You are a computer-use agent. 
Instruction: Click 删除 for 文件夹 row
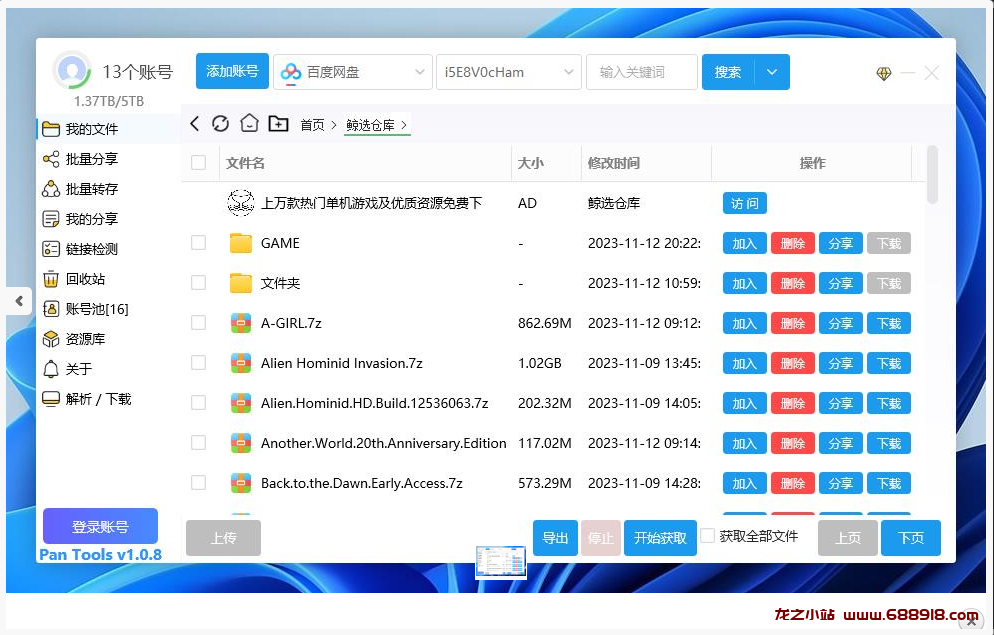(x=793, y=283)
